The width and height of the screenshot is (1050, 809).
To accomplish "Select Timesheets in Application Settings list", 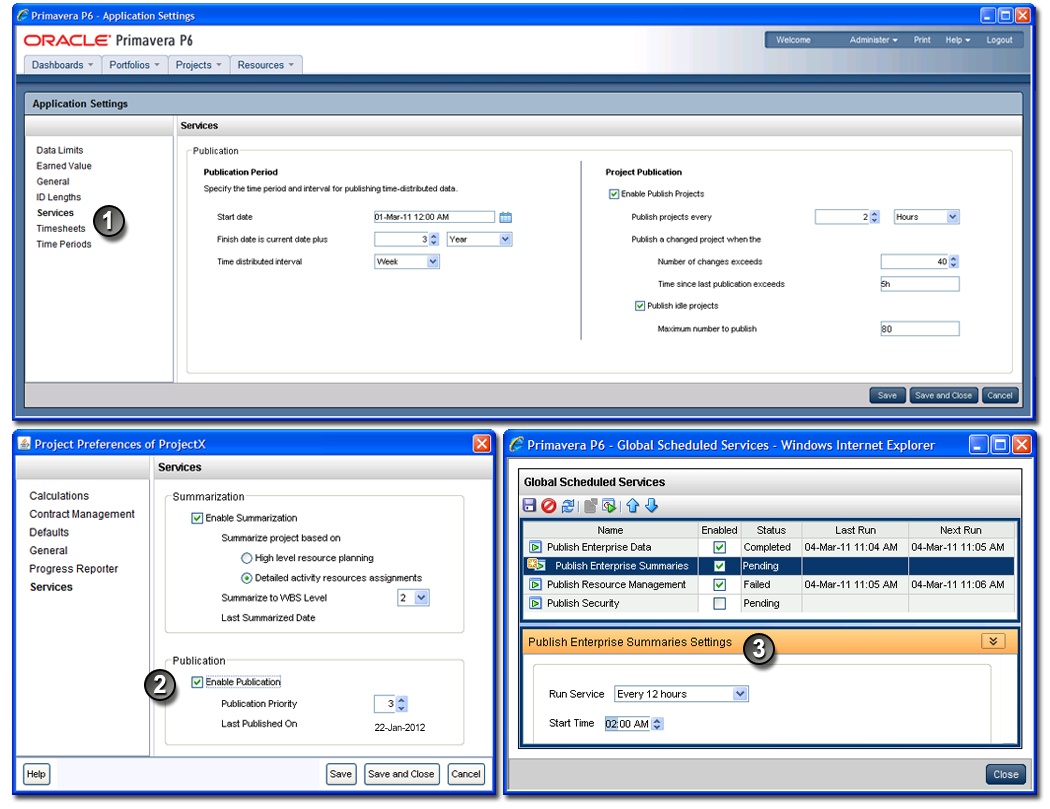I will (61, 228).
